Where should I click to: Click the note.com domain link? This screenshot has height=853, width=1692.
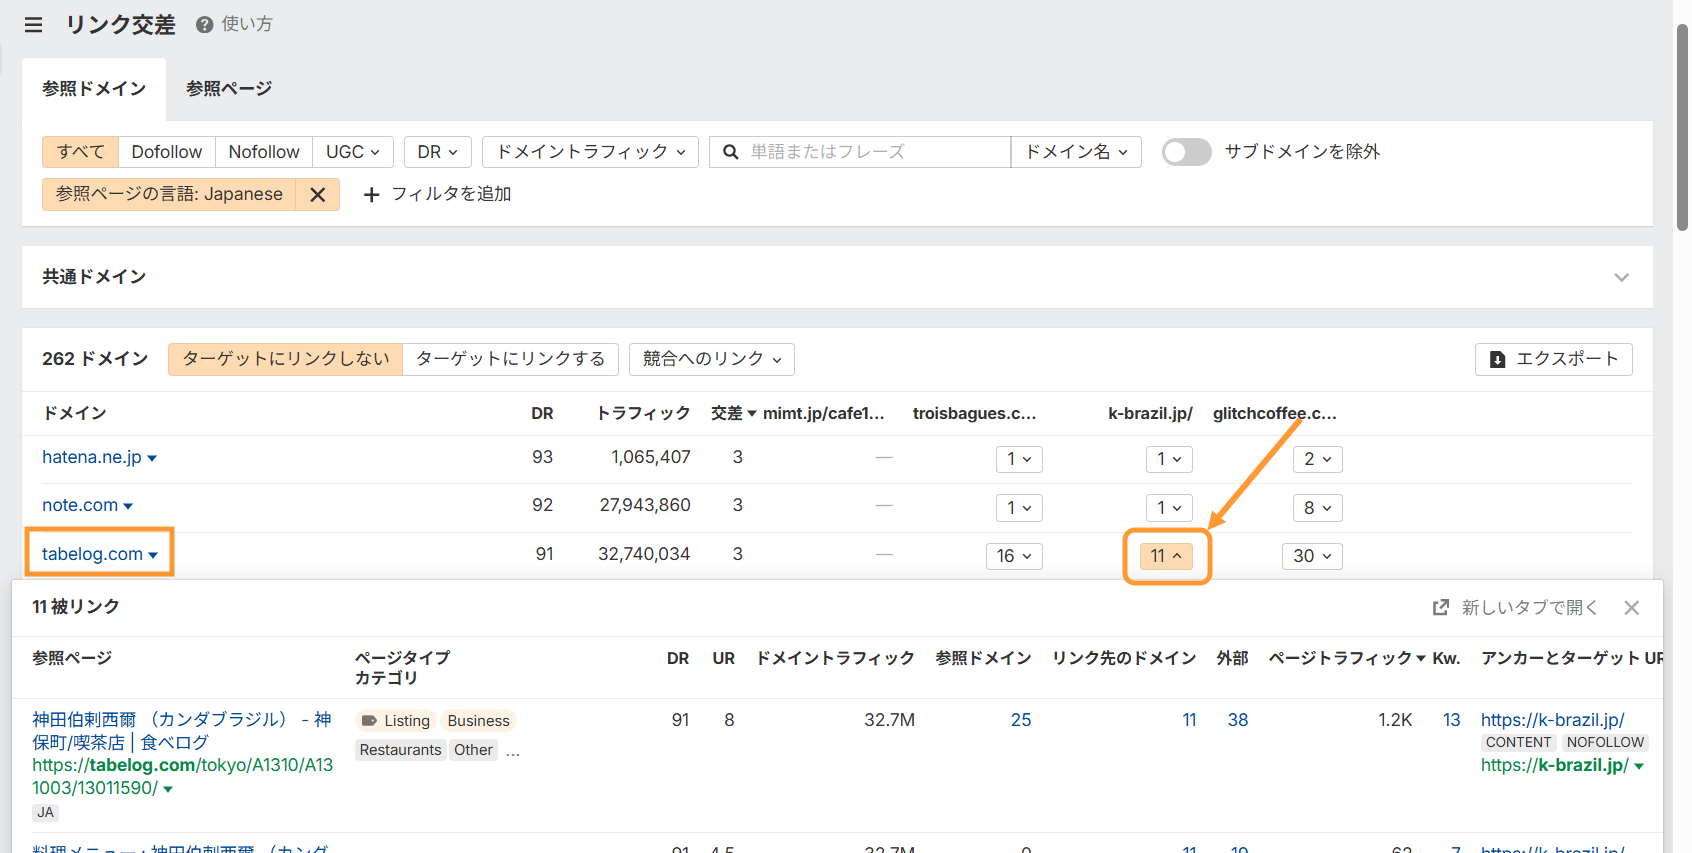[x=80, y=506]
